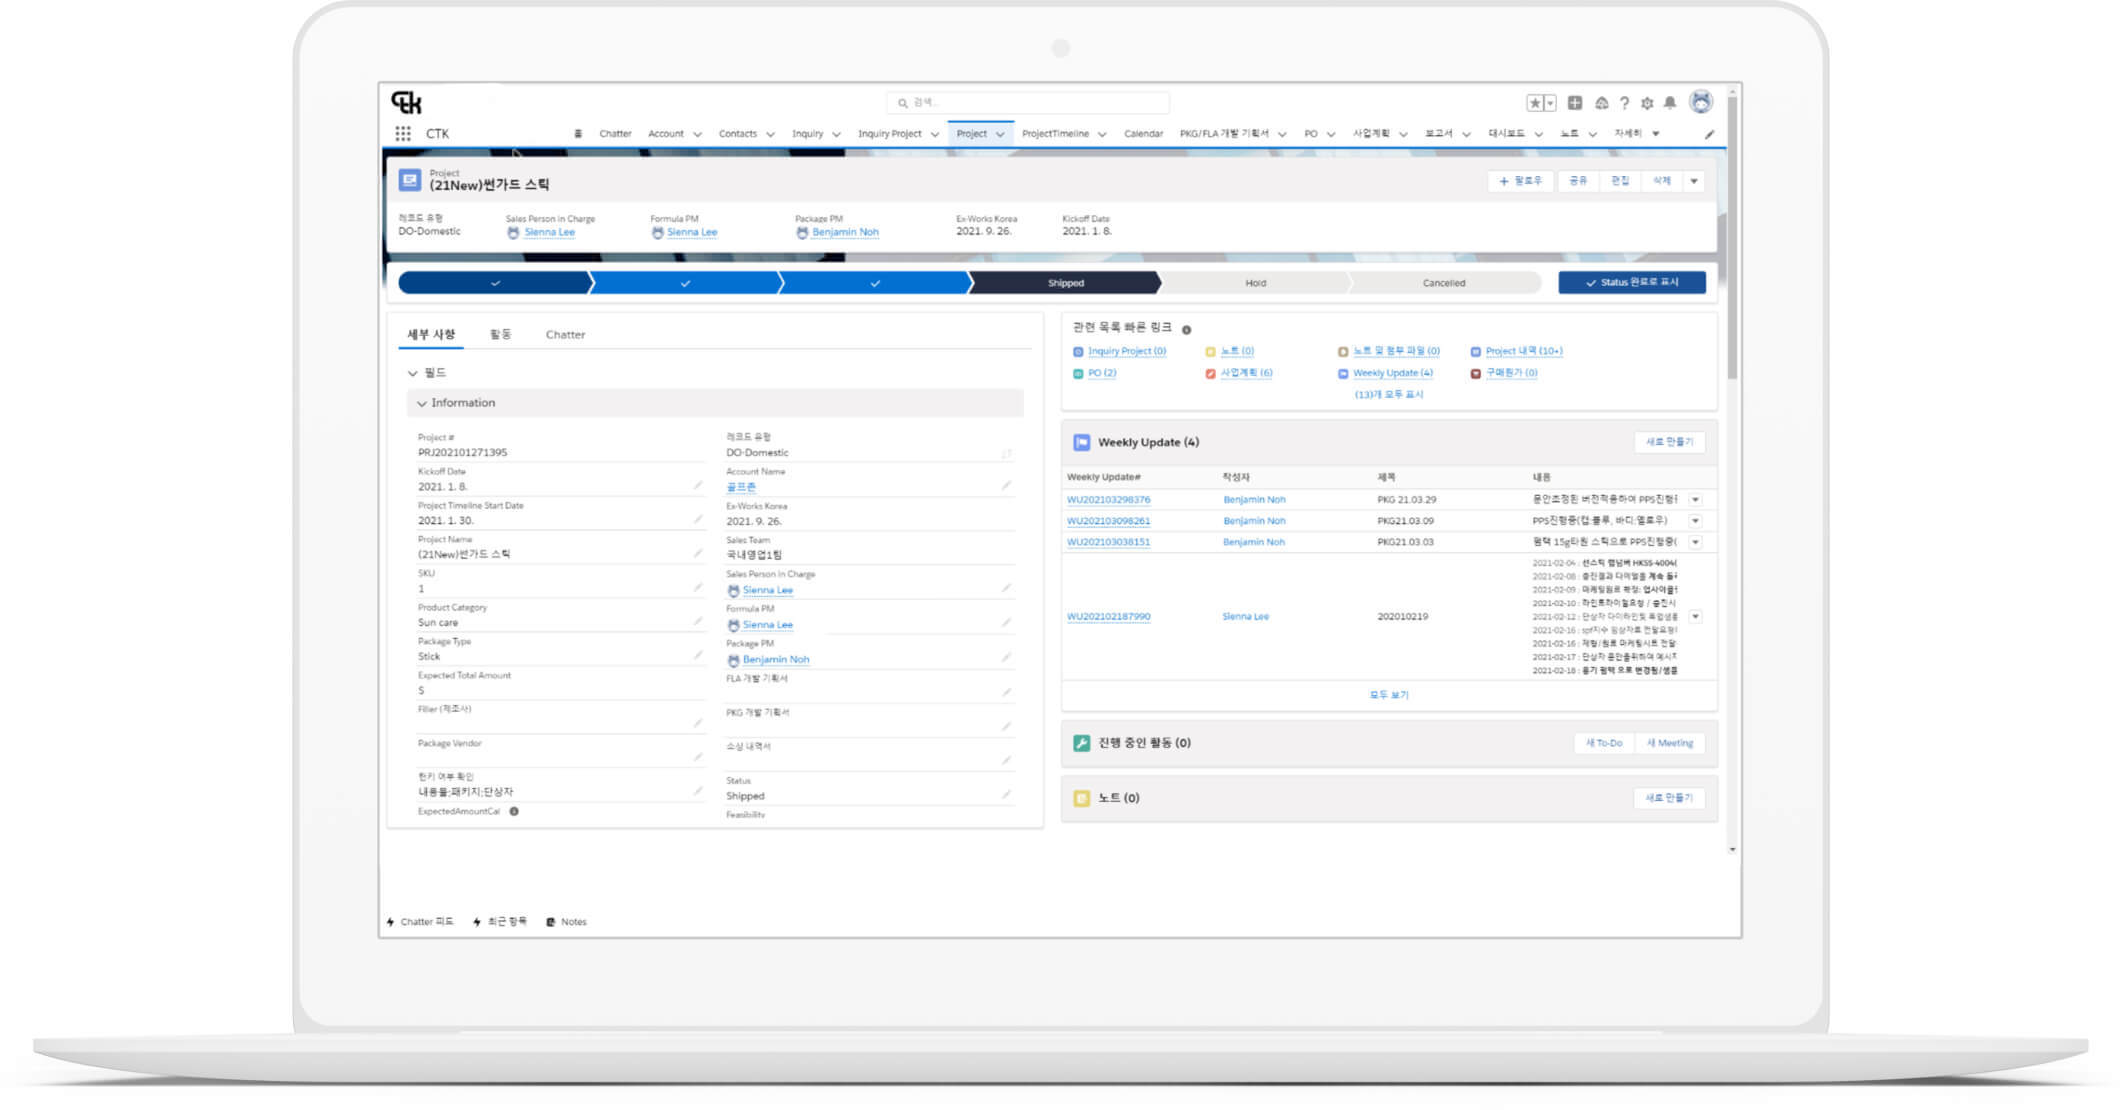Expand more actions arrow beside 삭제
The width and height of the screenshot is (2128, 1110).
coord(1694,181)
